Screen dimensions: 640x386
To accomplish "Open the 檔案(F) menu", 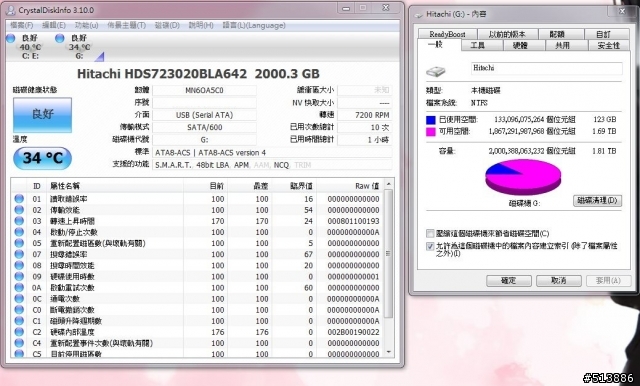I will coord(21,25).
